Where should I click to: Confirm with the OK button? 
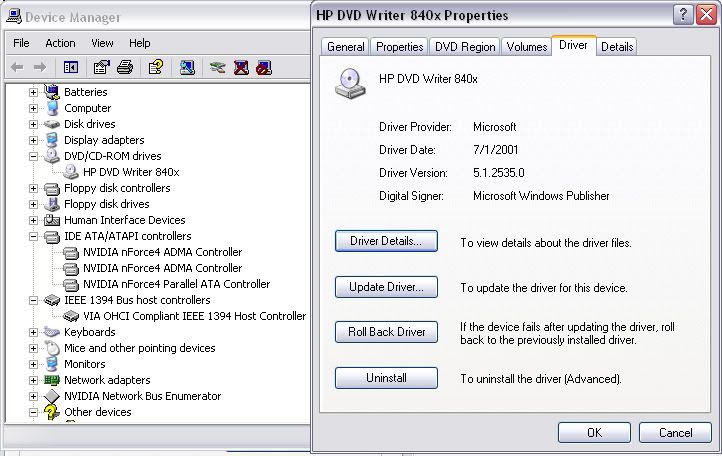pos(594,433)
